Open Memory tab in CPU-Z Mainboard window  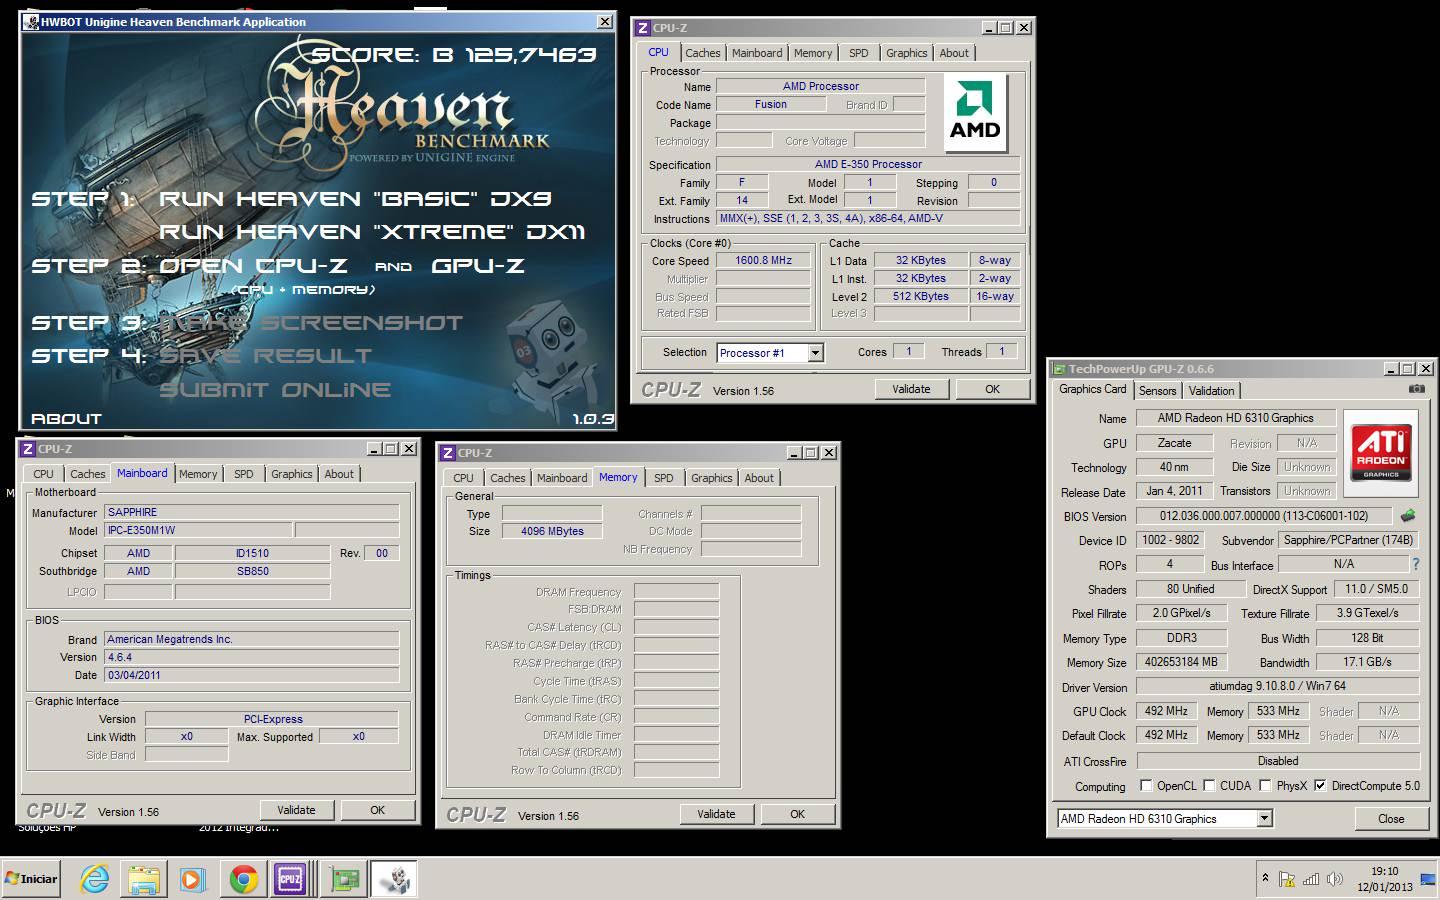tap(198, 474)
